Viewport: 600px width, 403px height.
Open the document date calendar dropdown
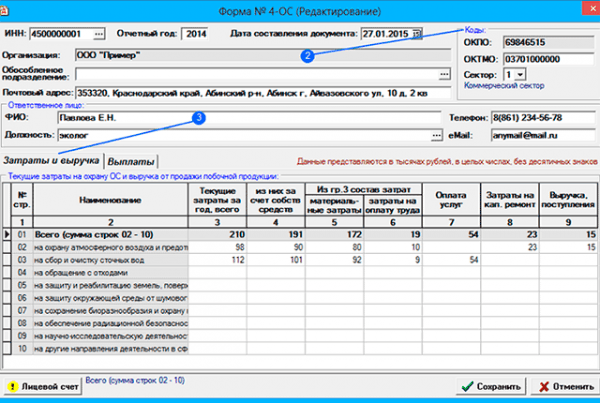(x=416, y=34)
